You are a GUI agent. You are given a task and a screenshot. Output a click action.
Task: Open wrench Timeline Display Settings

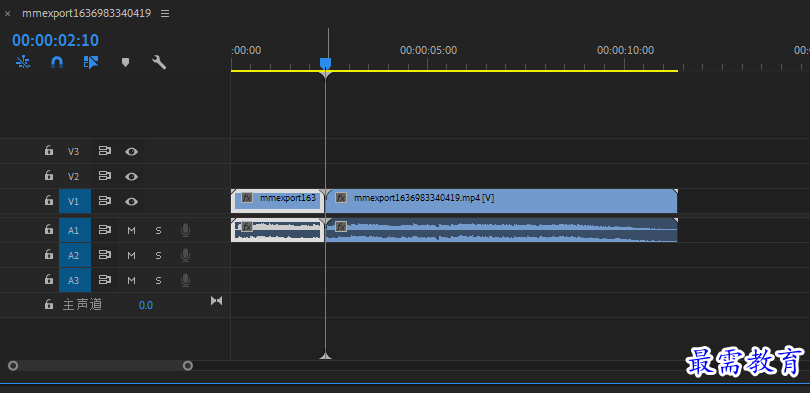click(159, 62)
